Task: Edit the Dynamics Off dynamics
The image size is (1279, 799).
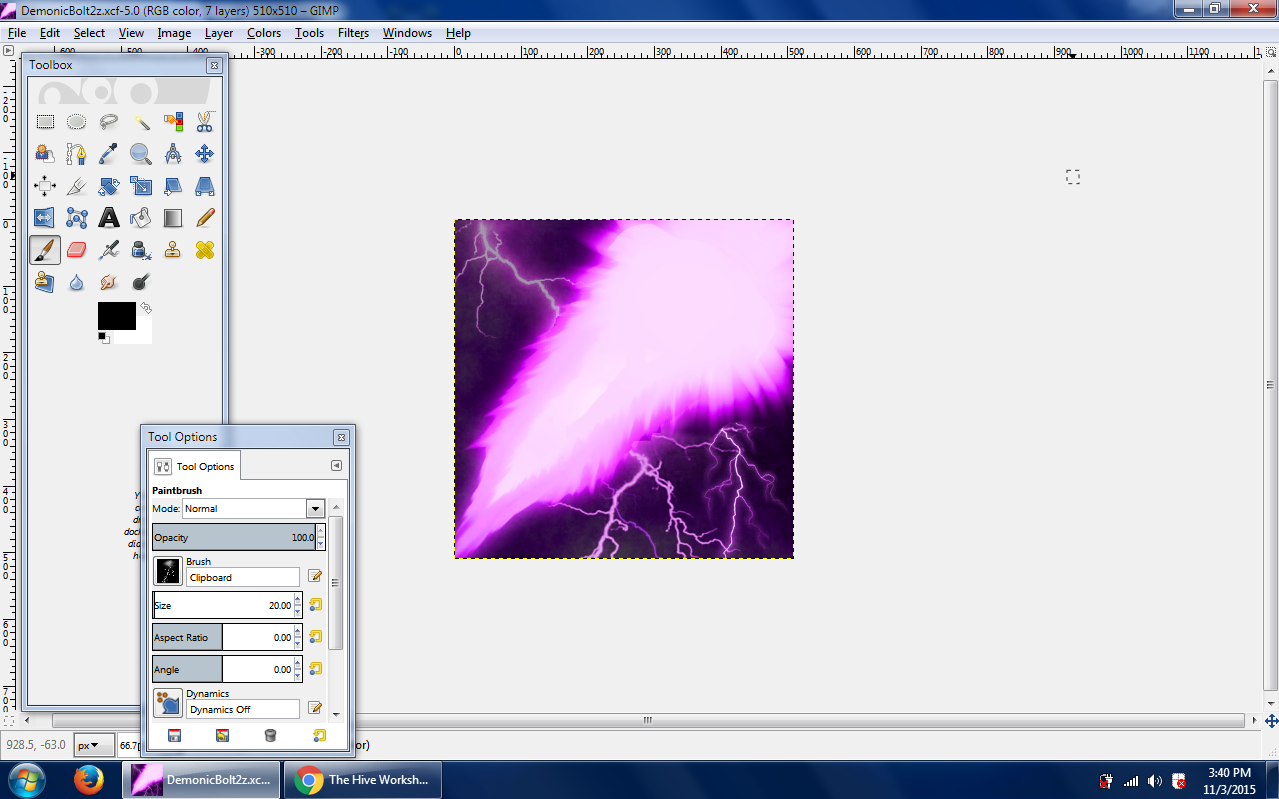Action: pos(315,708)
